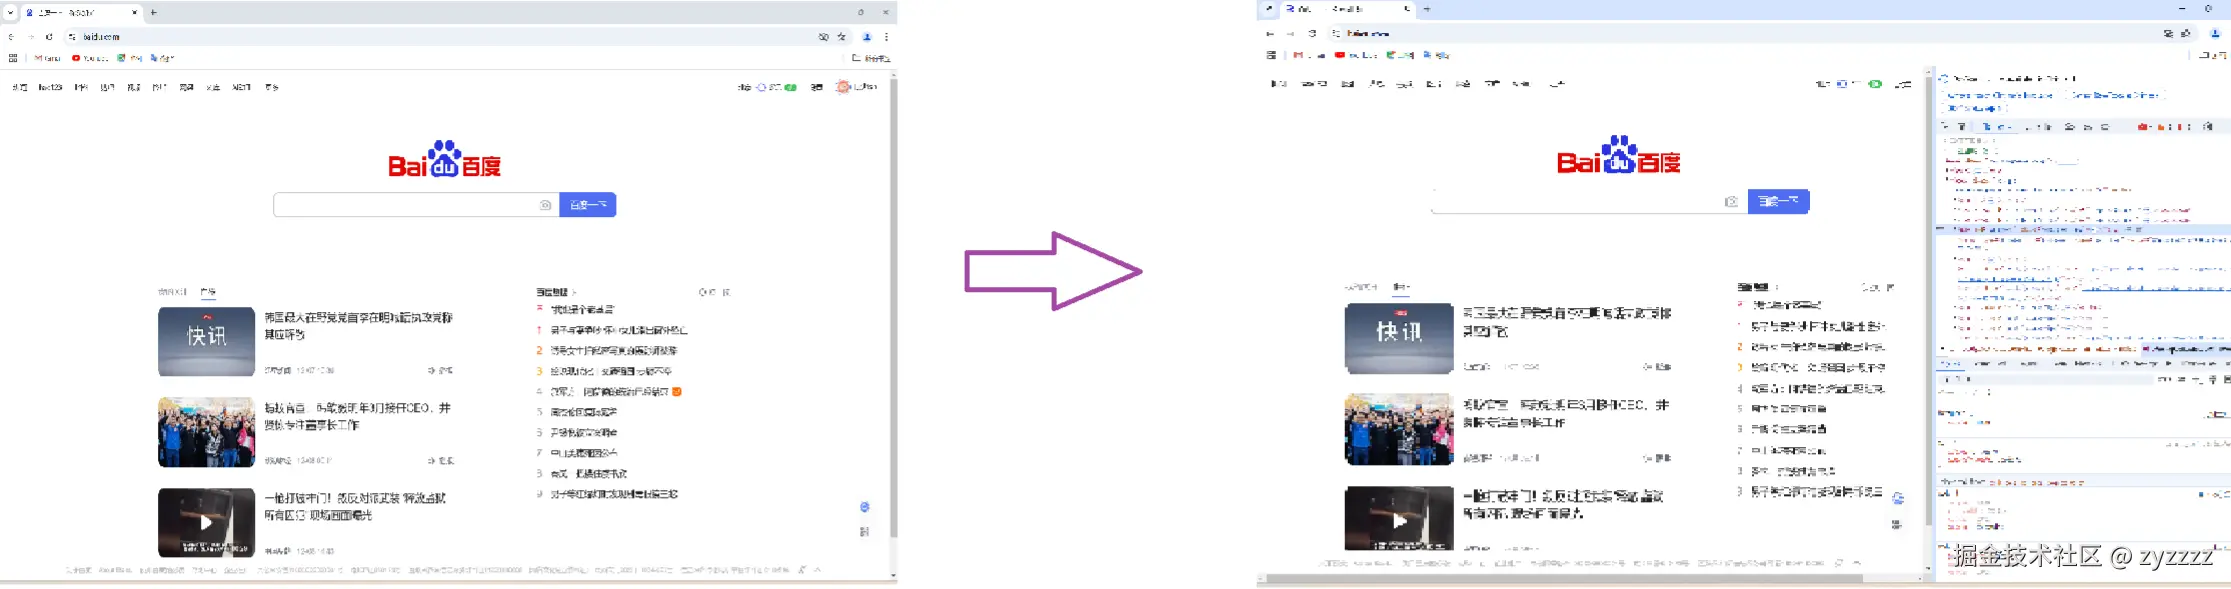This screenshot has width=2231, height=589.
Task: Open camera image search in left window
Action: point(546,205)
